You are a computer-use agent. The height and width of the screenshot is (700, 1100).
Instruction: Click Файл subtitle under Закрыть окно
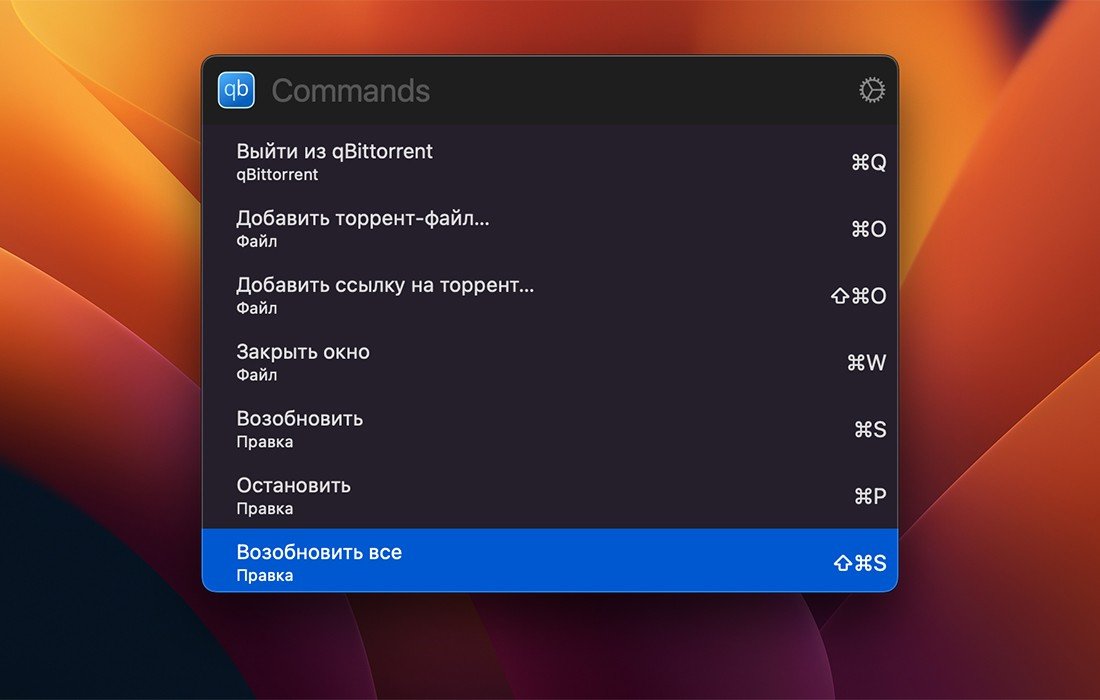[257, 375]
